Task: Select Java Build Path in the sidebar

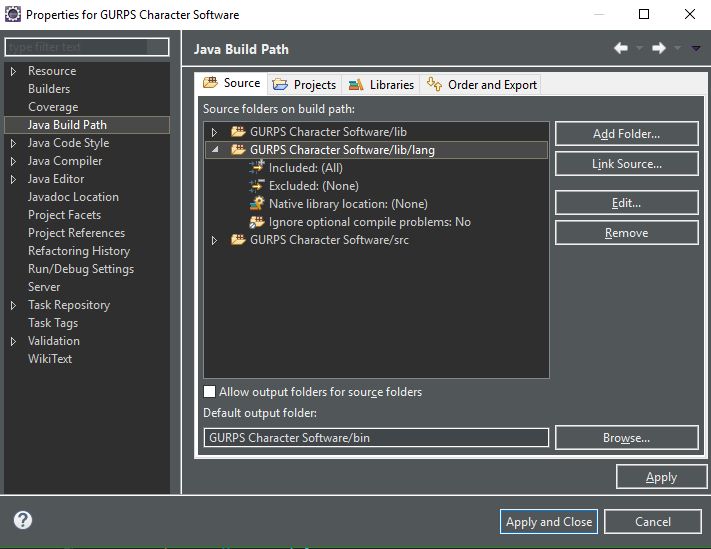Action: (87, 125)
